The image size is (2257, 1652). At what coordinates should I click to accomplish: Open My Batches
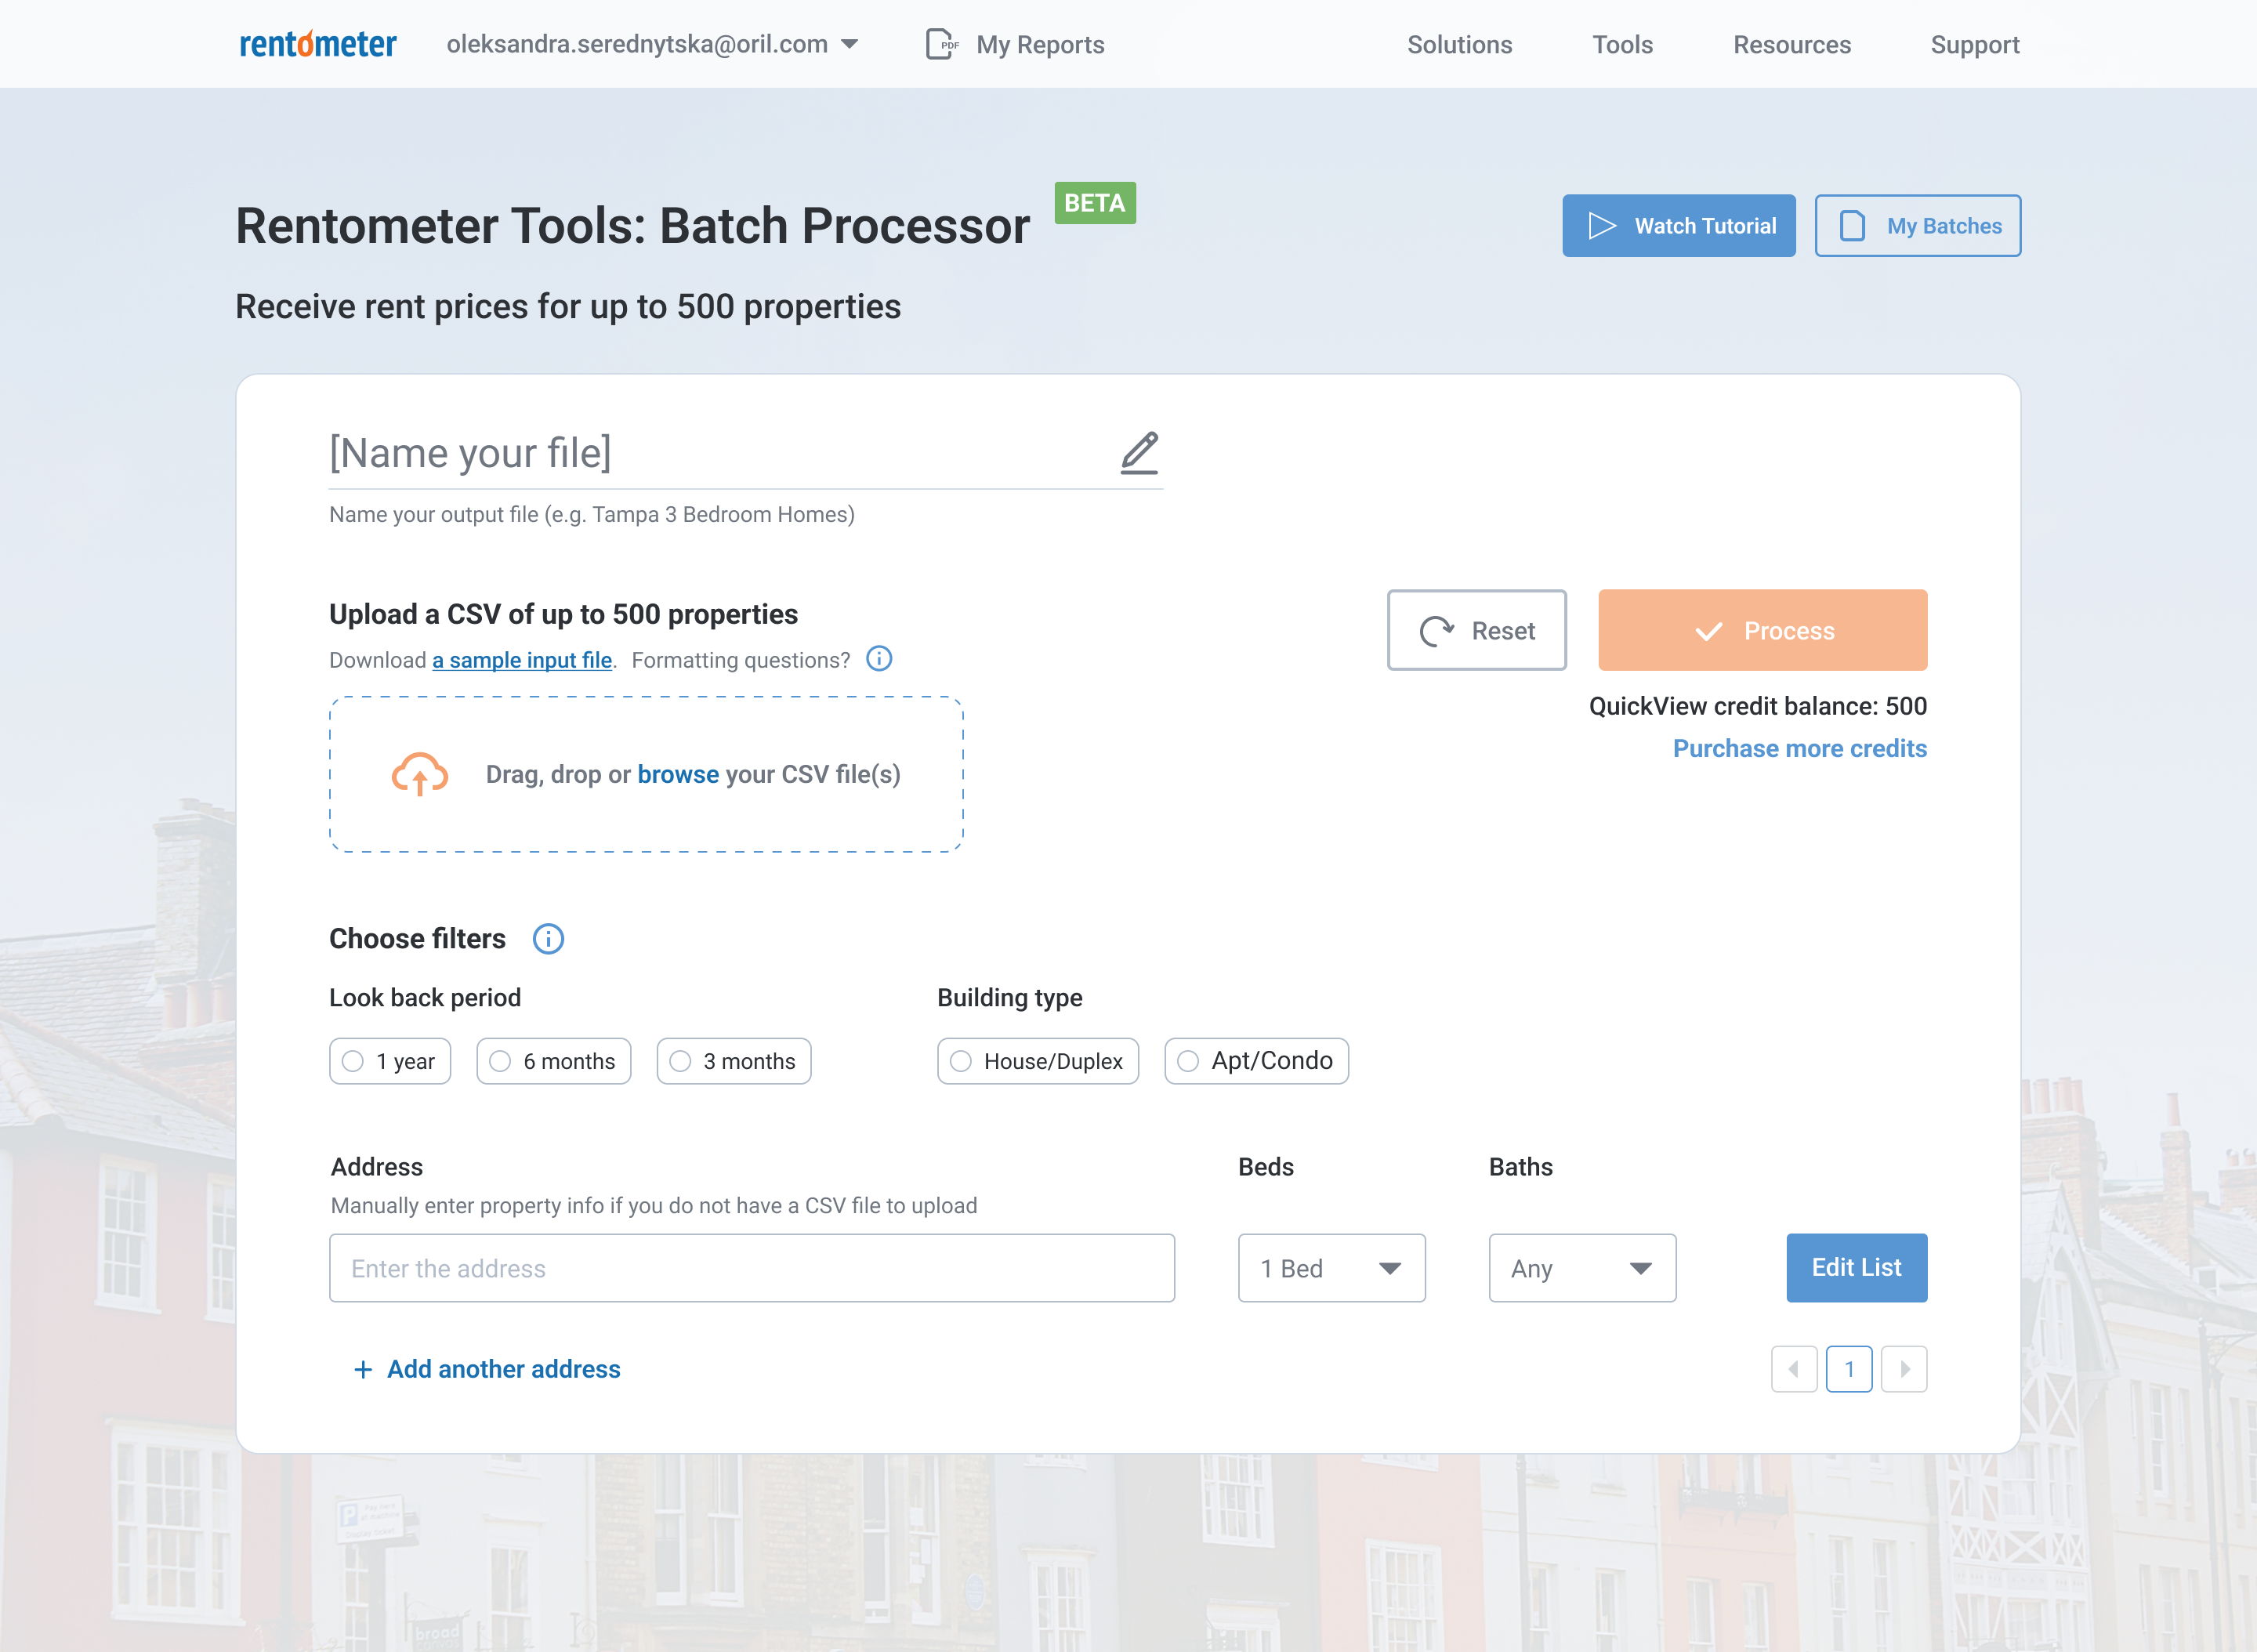1918,226
